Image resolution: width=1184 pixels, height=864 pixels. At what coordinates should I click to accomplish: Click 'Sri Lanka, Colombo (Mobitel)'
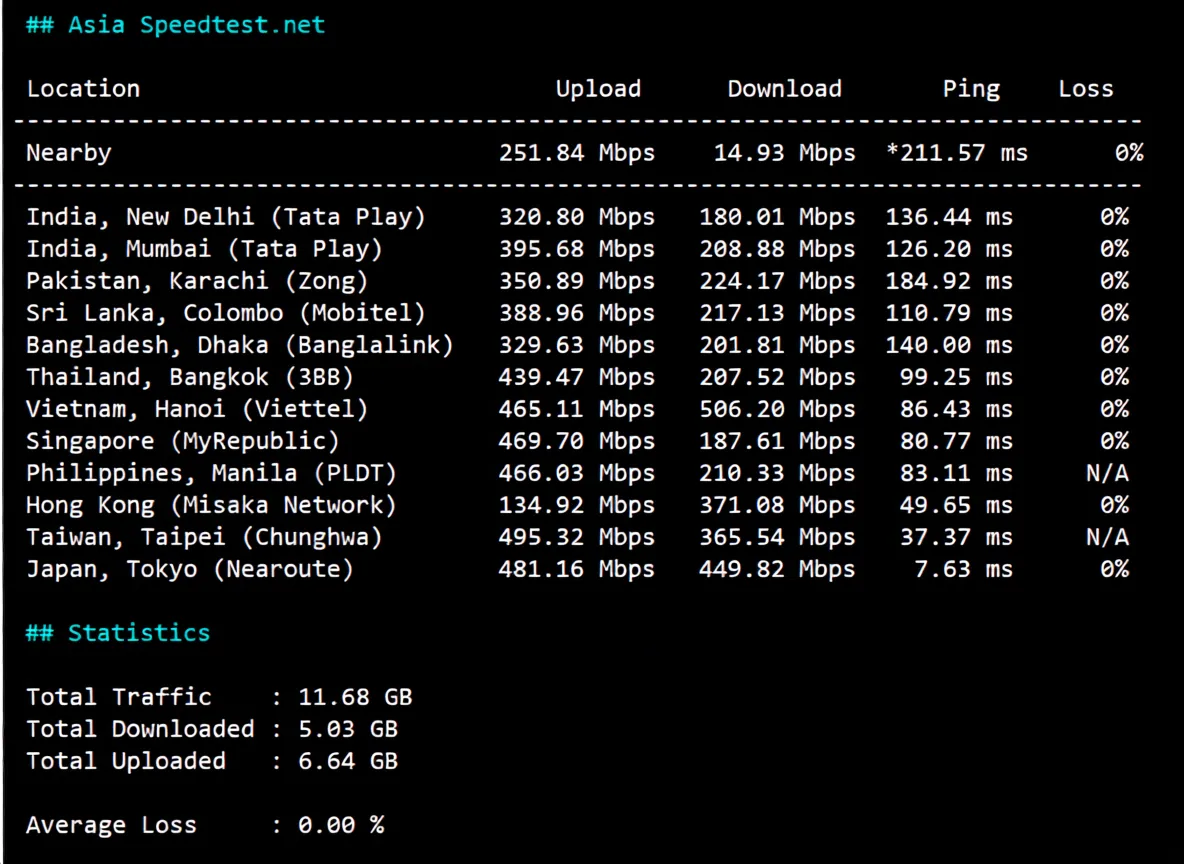pyautogui.click(x=227, y=313)
